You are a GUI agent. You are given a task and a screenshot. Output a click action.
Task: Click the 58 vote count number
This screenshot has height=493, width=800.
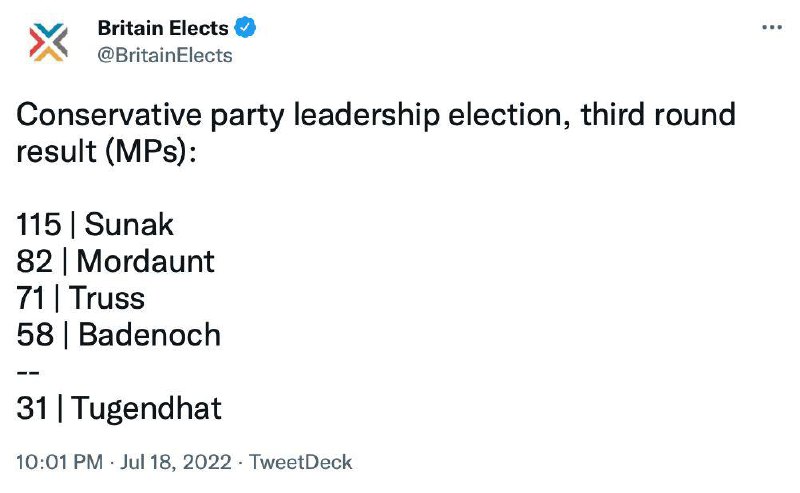34,335
